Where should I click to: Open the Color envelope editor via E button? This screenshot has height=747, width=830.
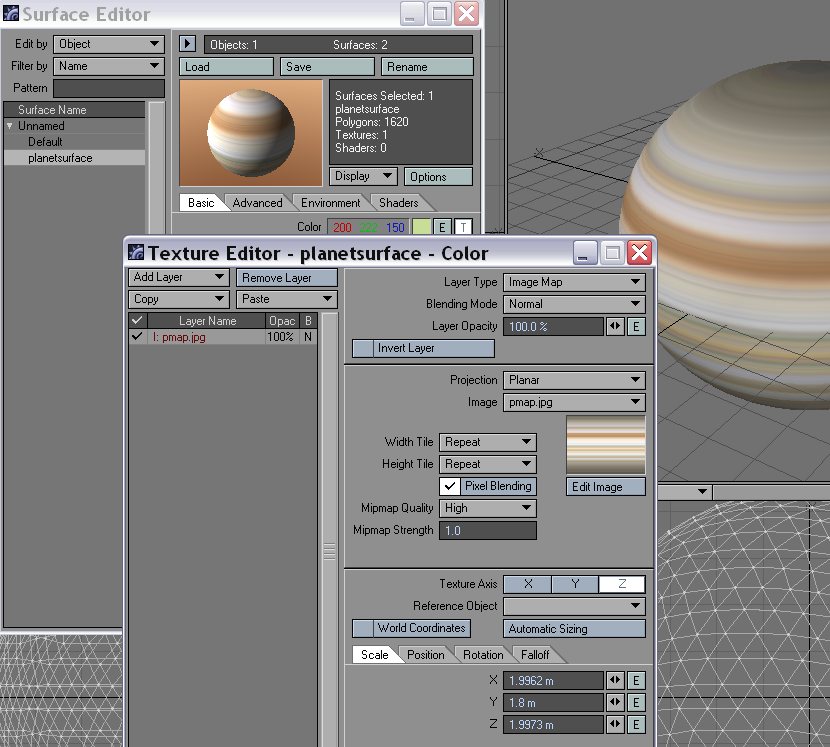(x=441, y=227)
